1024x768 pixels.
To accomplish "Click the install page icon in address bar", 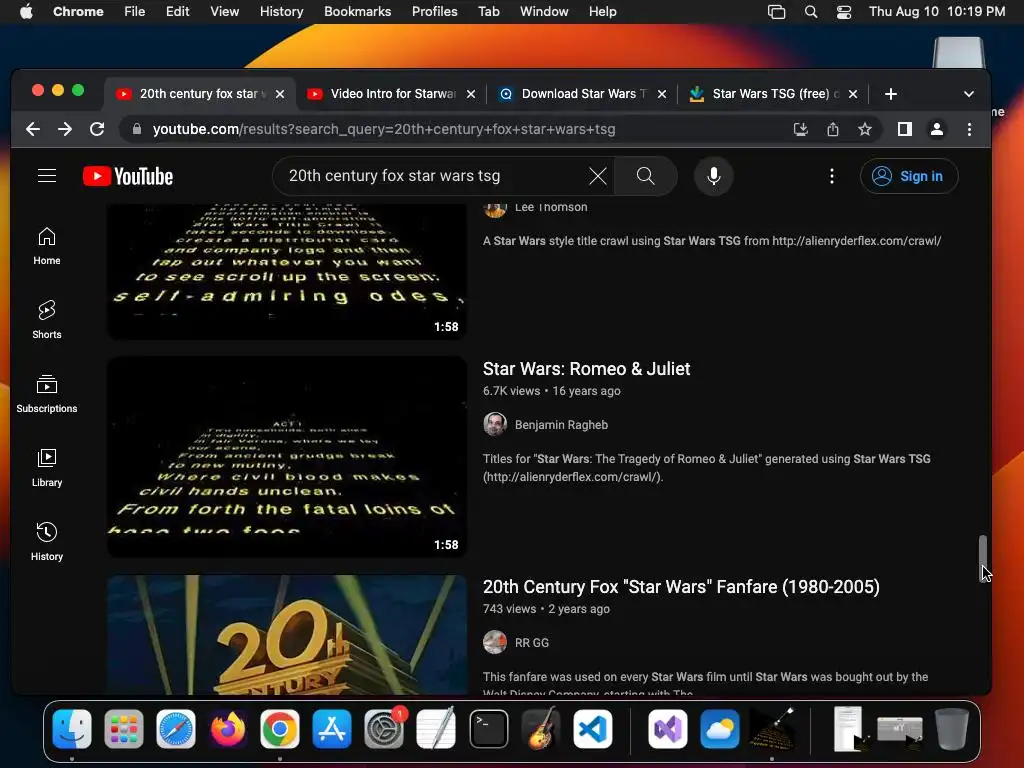I will (x=801, y=129).
